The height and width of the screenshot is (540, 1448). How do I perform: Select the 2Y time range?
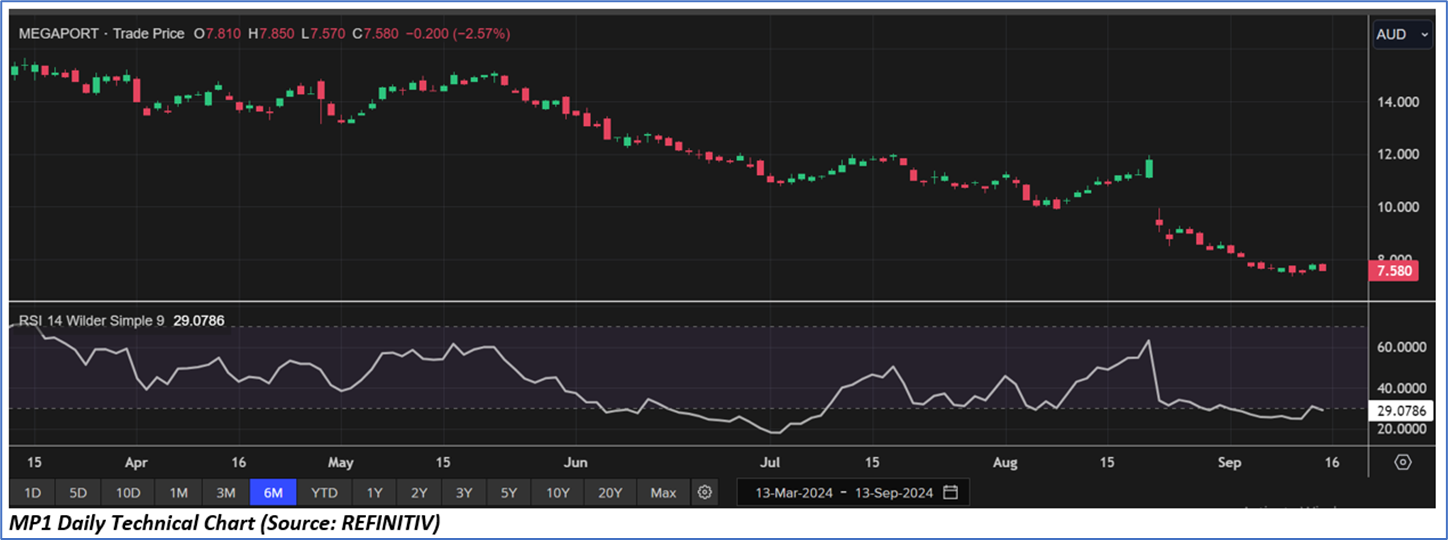419,492
